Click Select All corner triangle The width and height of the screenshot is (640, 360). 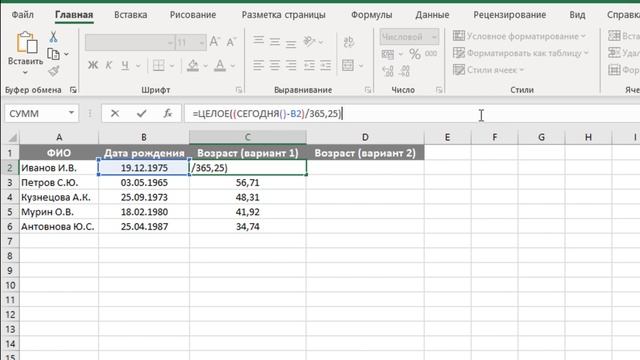coord(12,138)
